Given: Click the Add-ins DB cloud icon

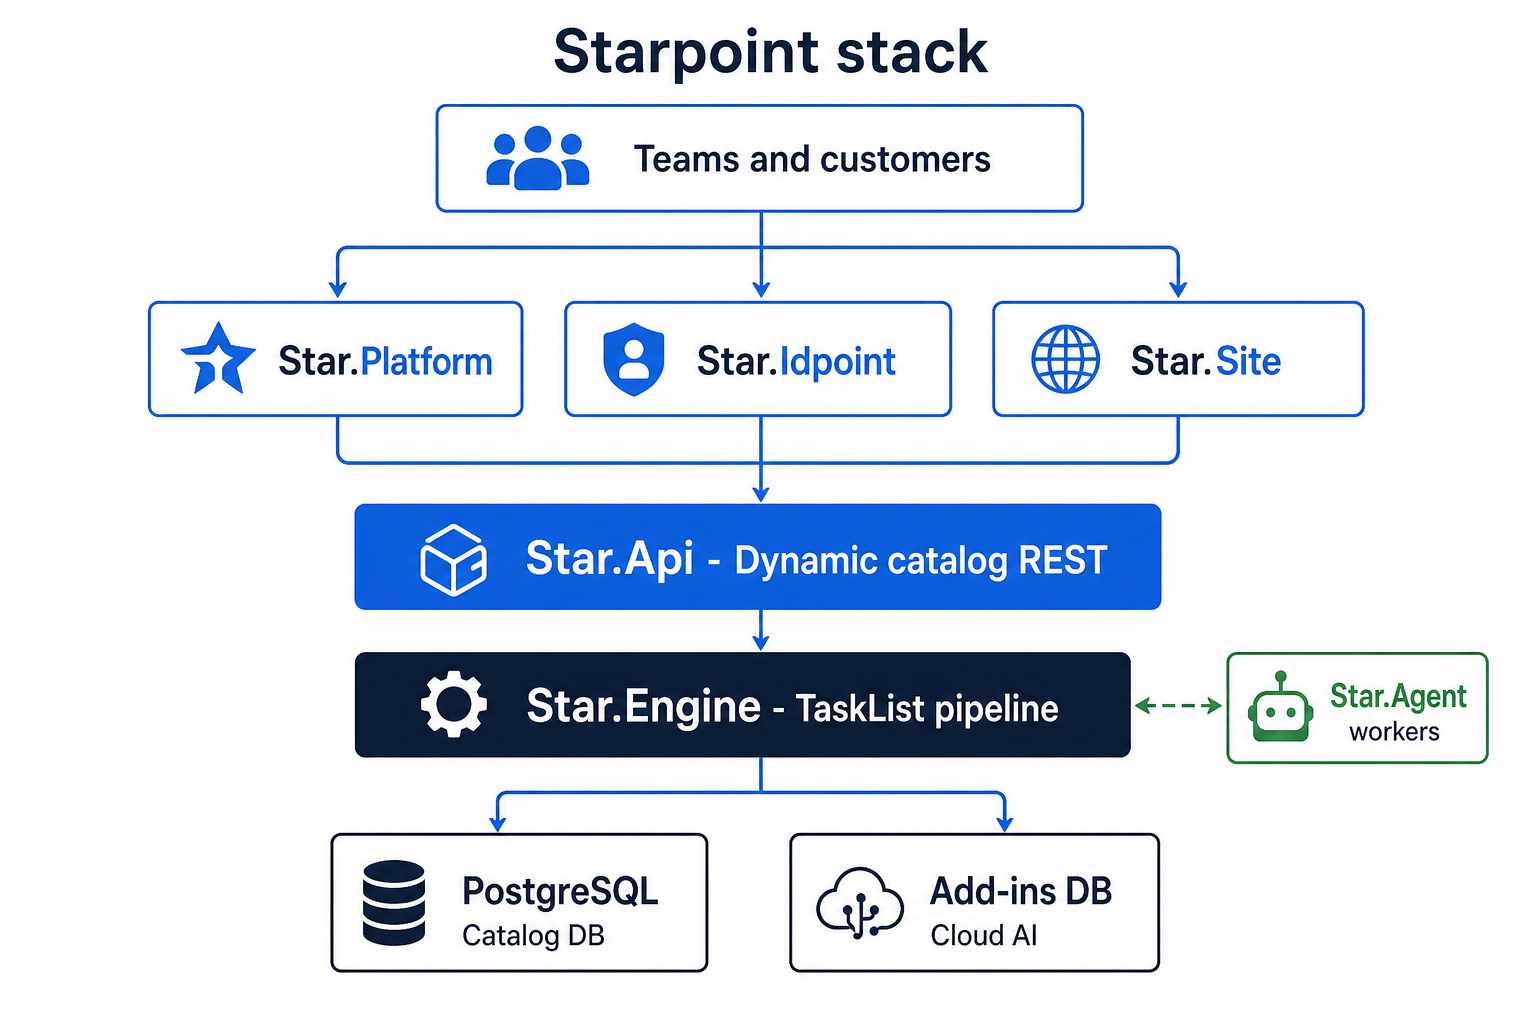Looking at the screenshot, I should click(x=859, y=902).
